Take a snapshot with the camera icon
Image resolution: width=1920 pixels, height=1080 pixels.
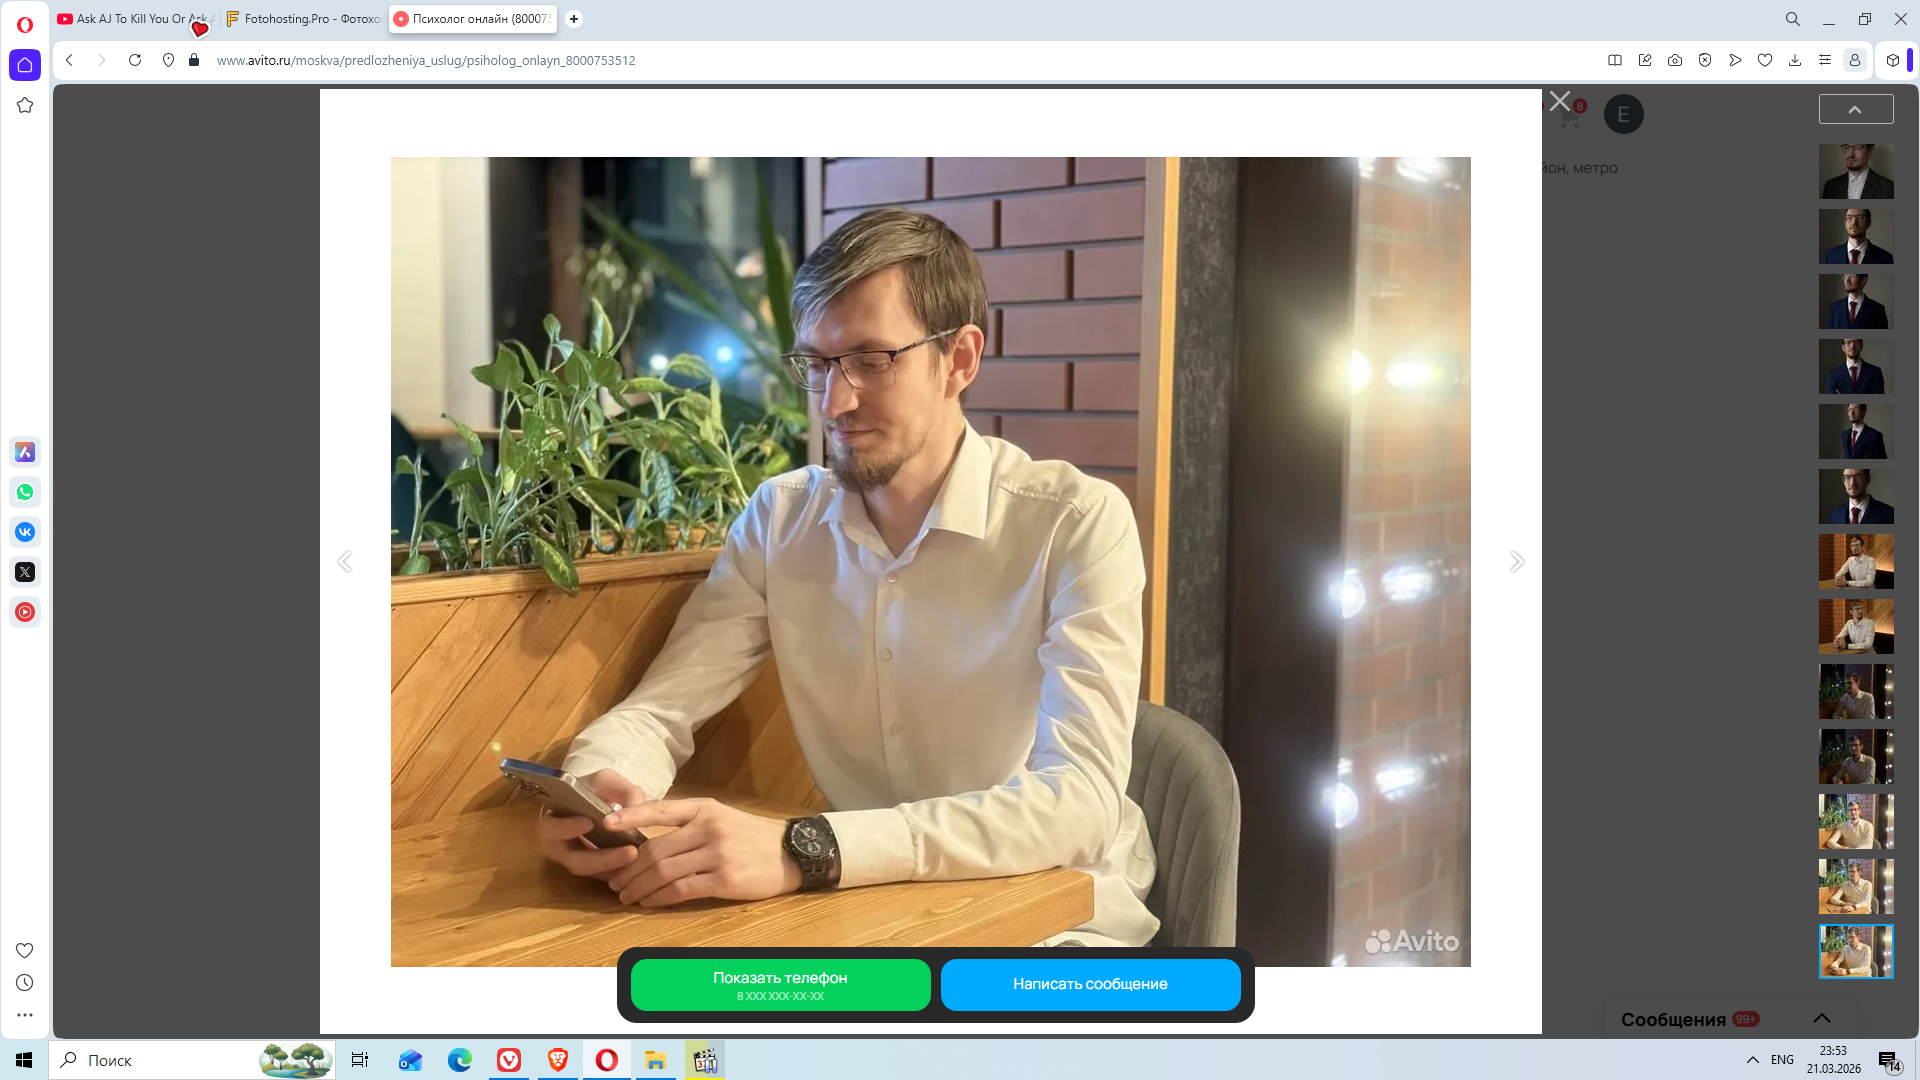pos(1675,60)
